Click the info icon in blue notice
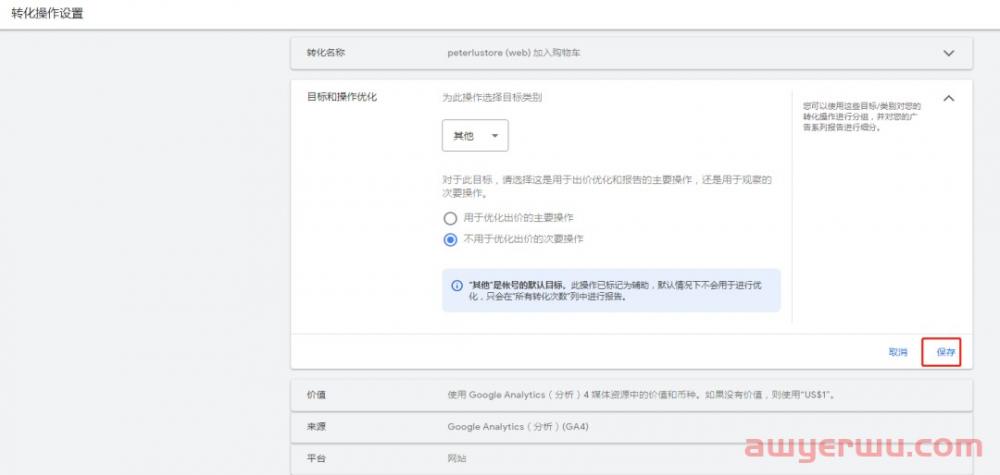 point(457,286)
